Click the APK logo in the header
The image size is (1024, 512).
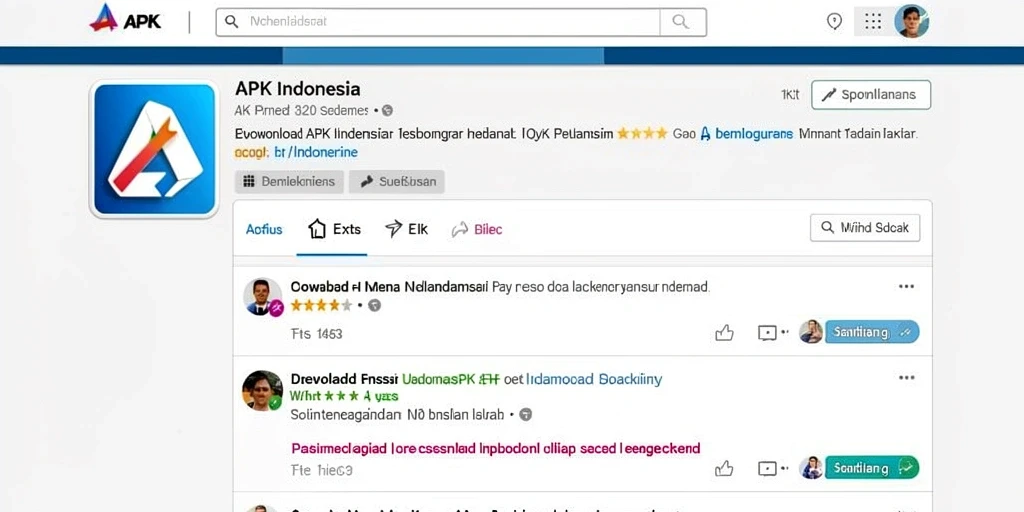124,19
